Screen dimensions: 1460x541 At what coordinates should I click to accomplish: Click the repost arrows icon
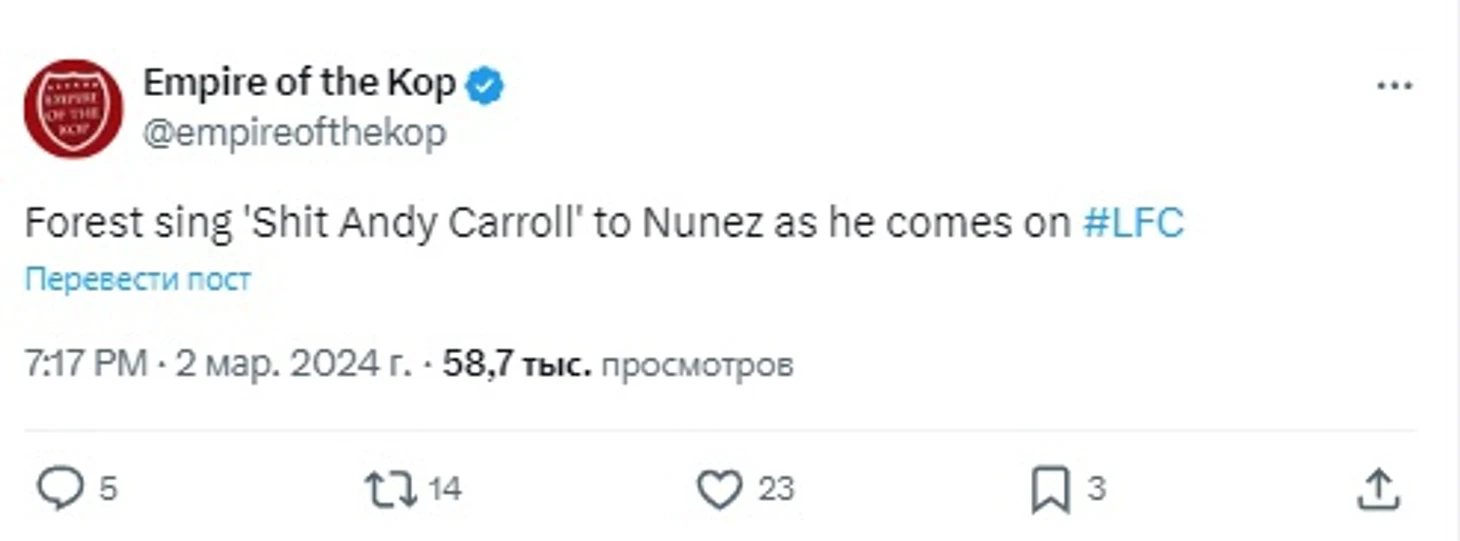pos(390,489)
